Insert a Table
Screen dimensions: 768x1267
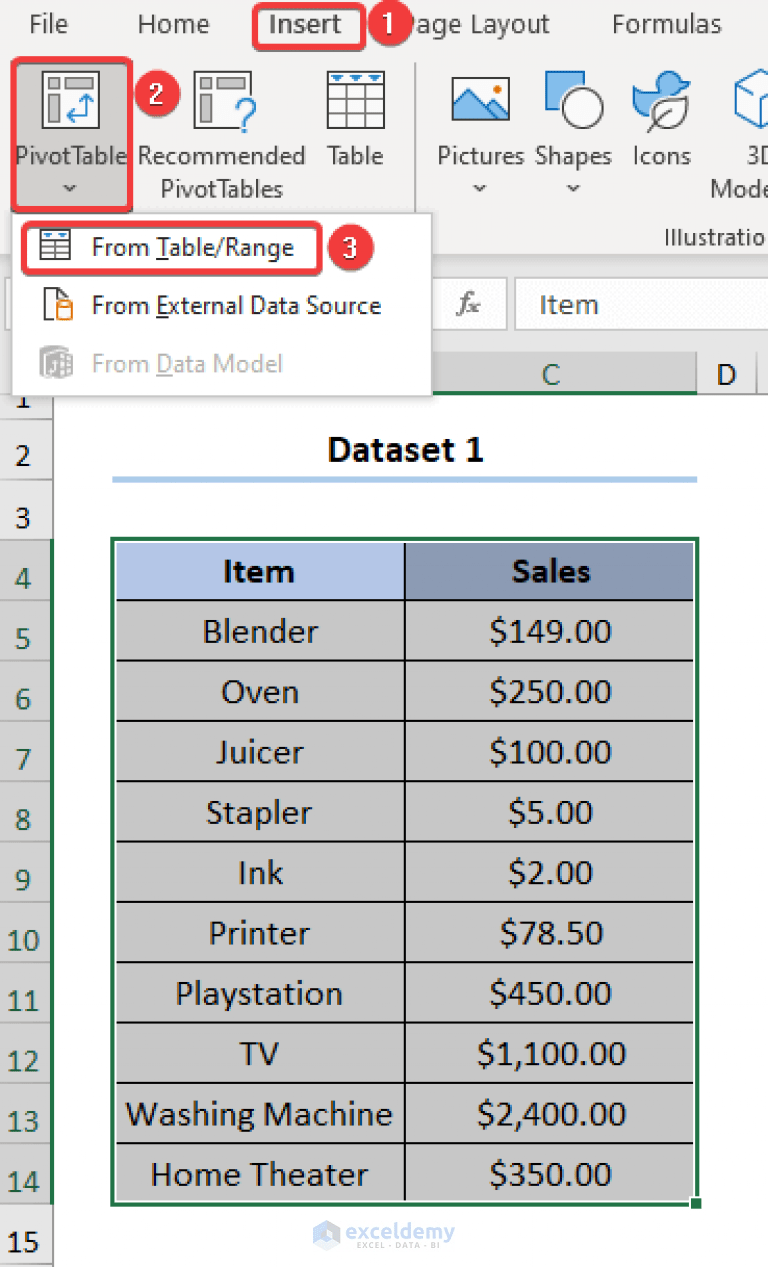coord(355,120)
